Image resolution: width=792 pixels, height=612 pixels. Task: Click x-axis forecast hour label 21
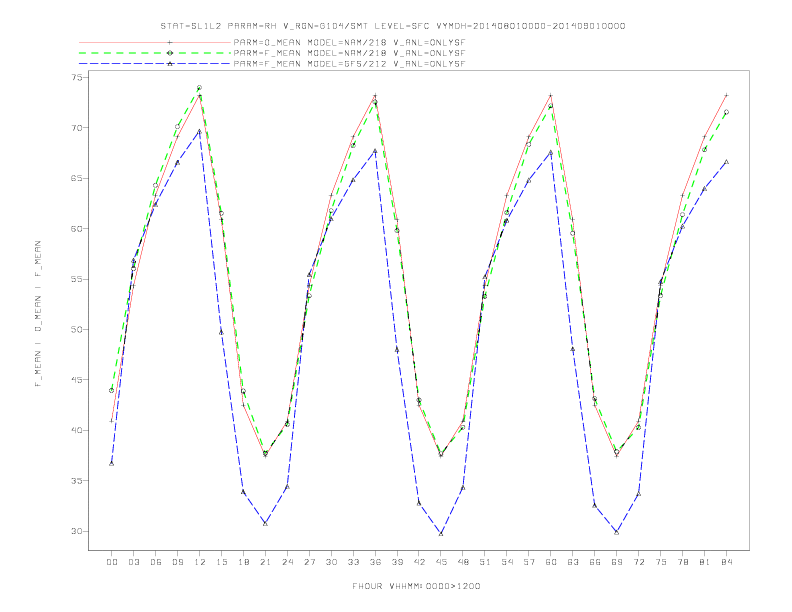tap(265, 562)
